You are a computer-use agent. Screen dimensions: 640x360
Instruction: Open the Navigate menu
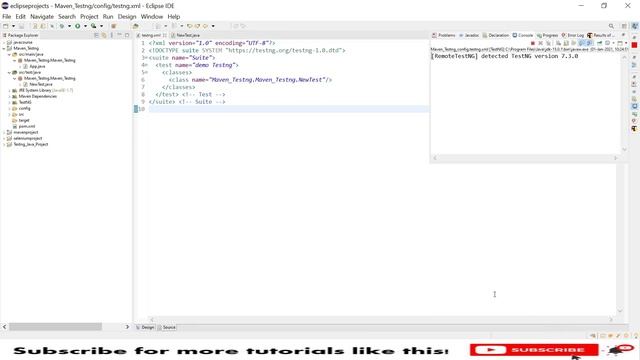[42, 17]
